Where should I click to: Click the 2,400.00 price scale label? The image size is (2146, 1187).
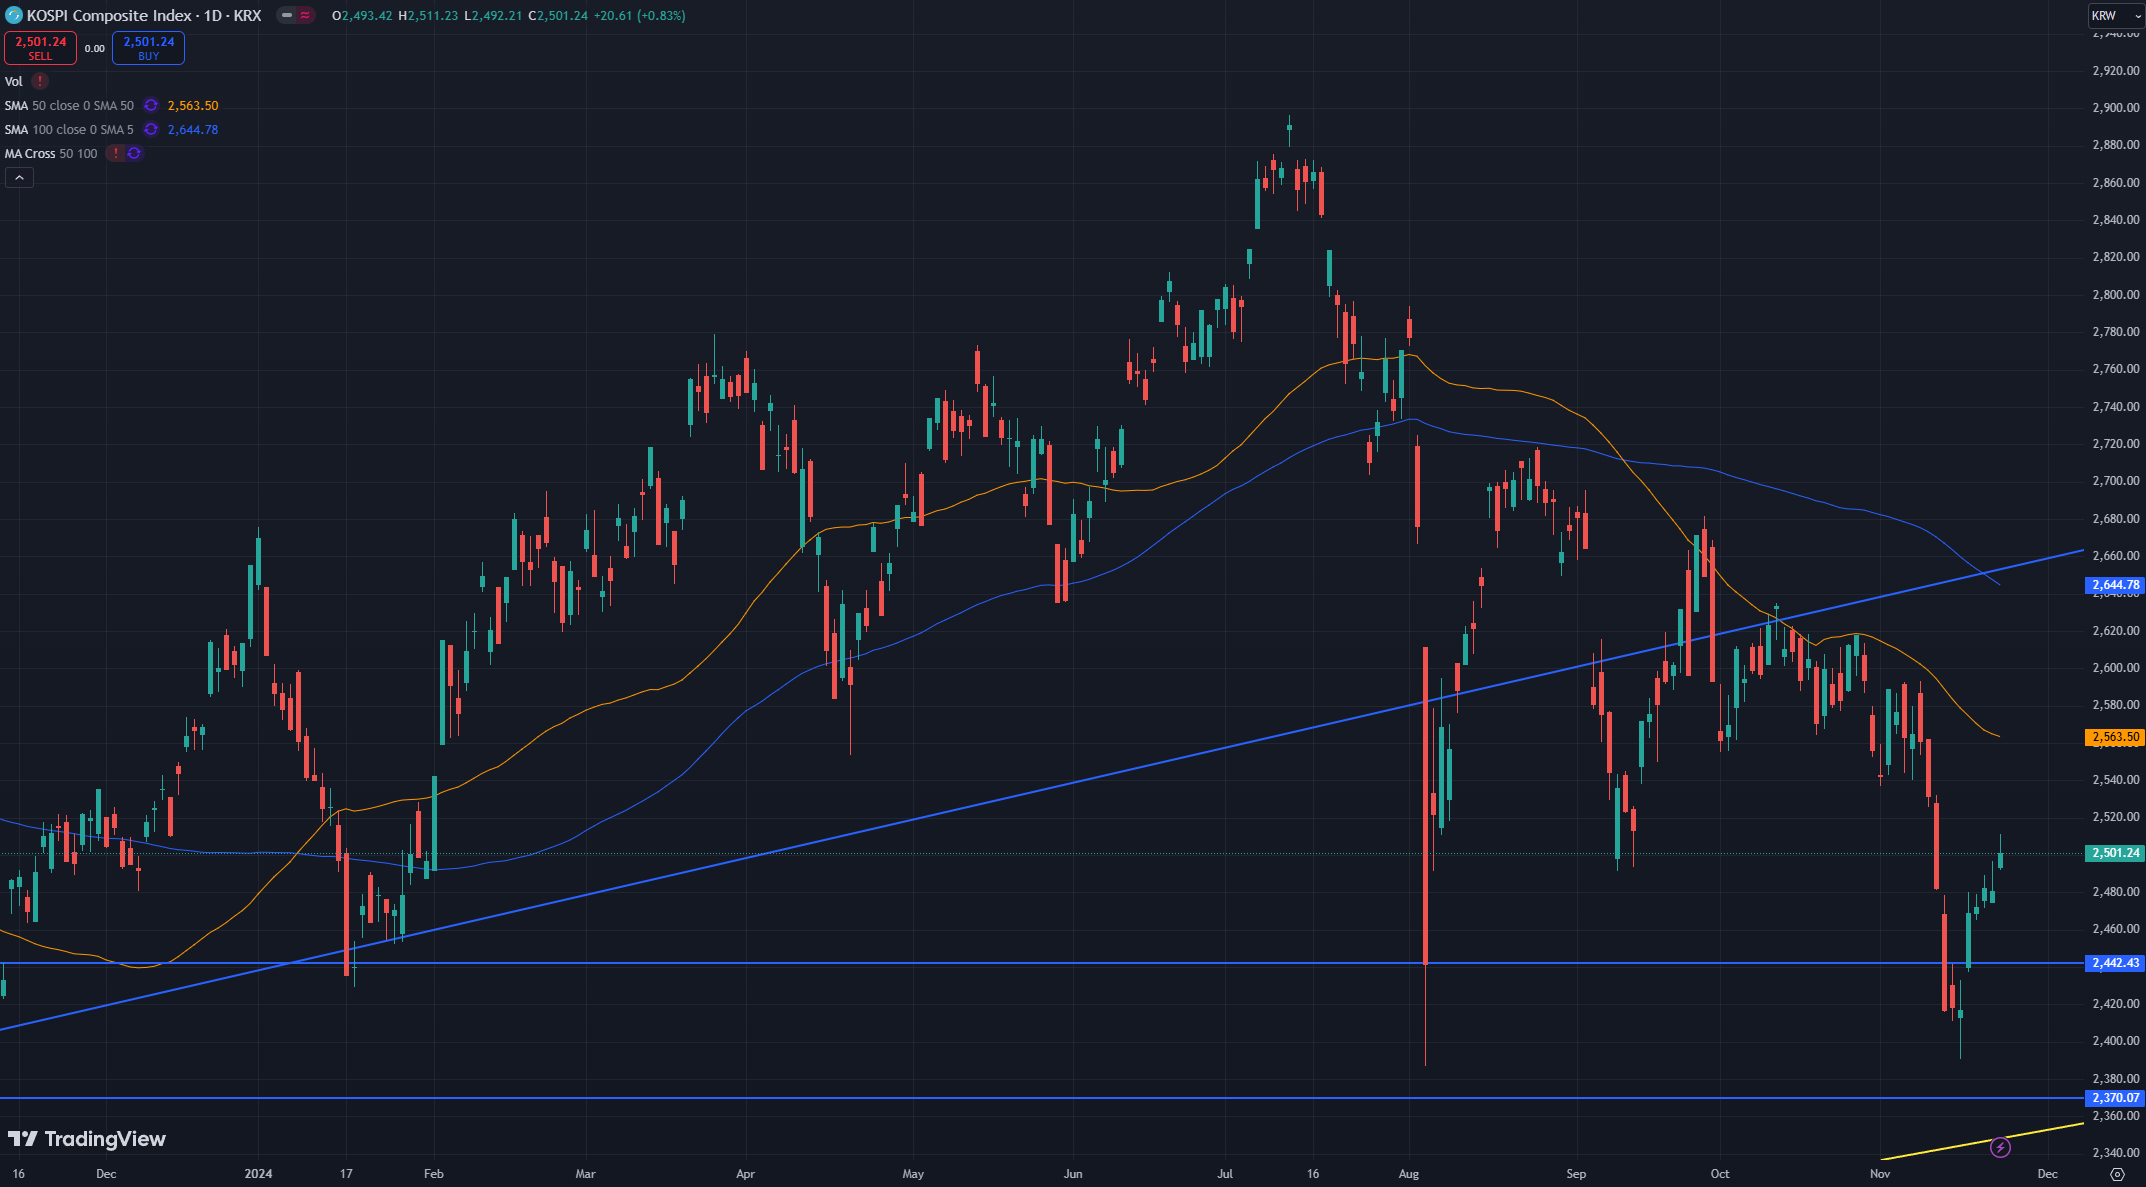click(x=2116, y=1041)
